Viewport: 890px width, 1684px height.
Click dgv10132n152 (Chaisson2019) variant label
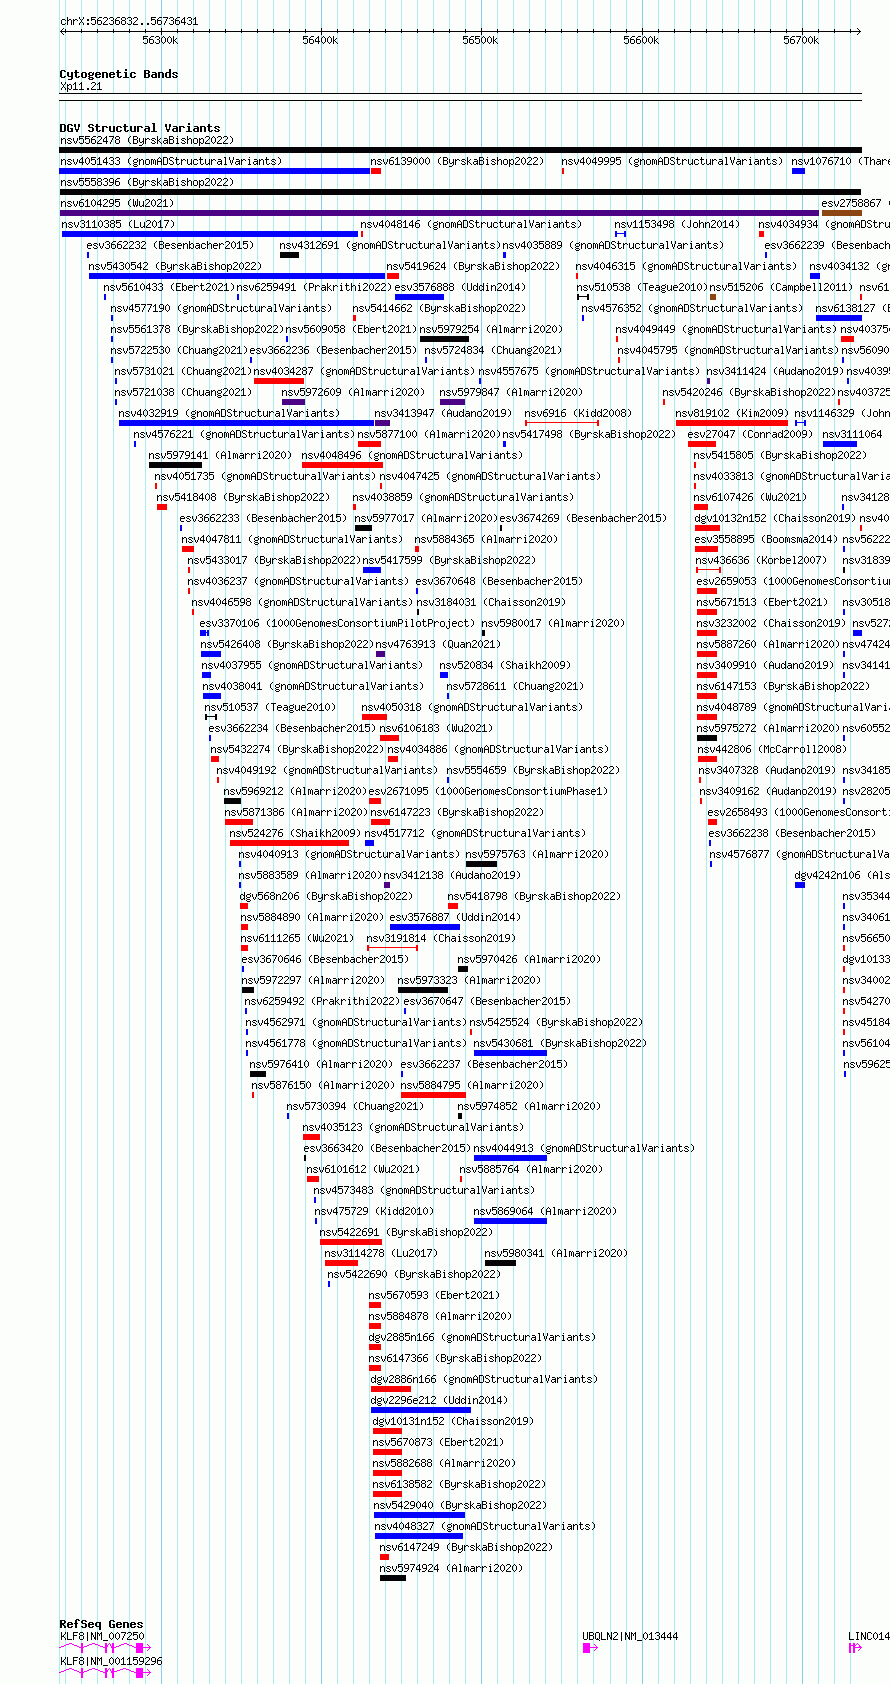775,518
